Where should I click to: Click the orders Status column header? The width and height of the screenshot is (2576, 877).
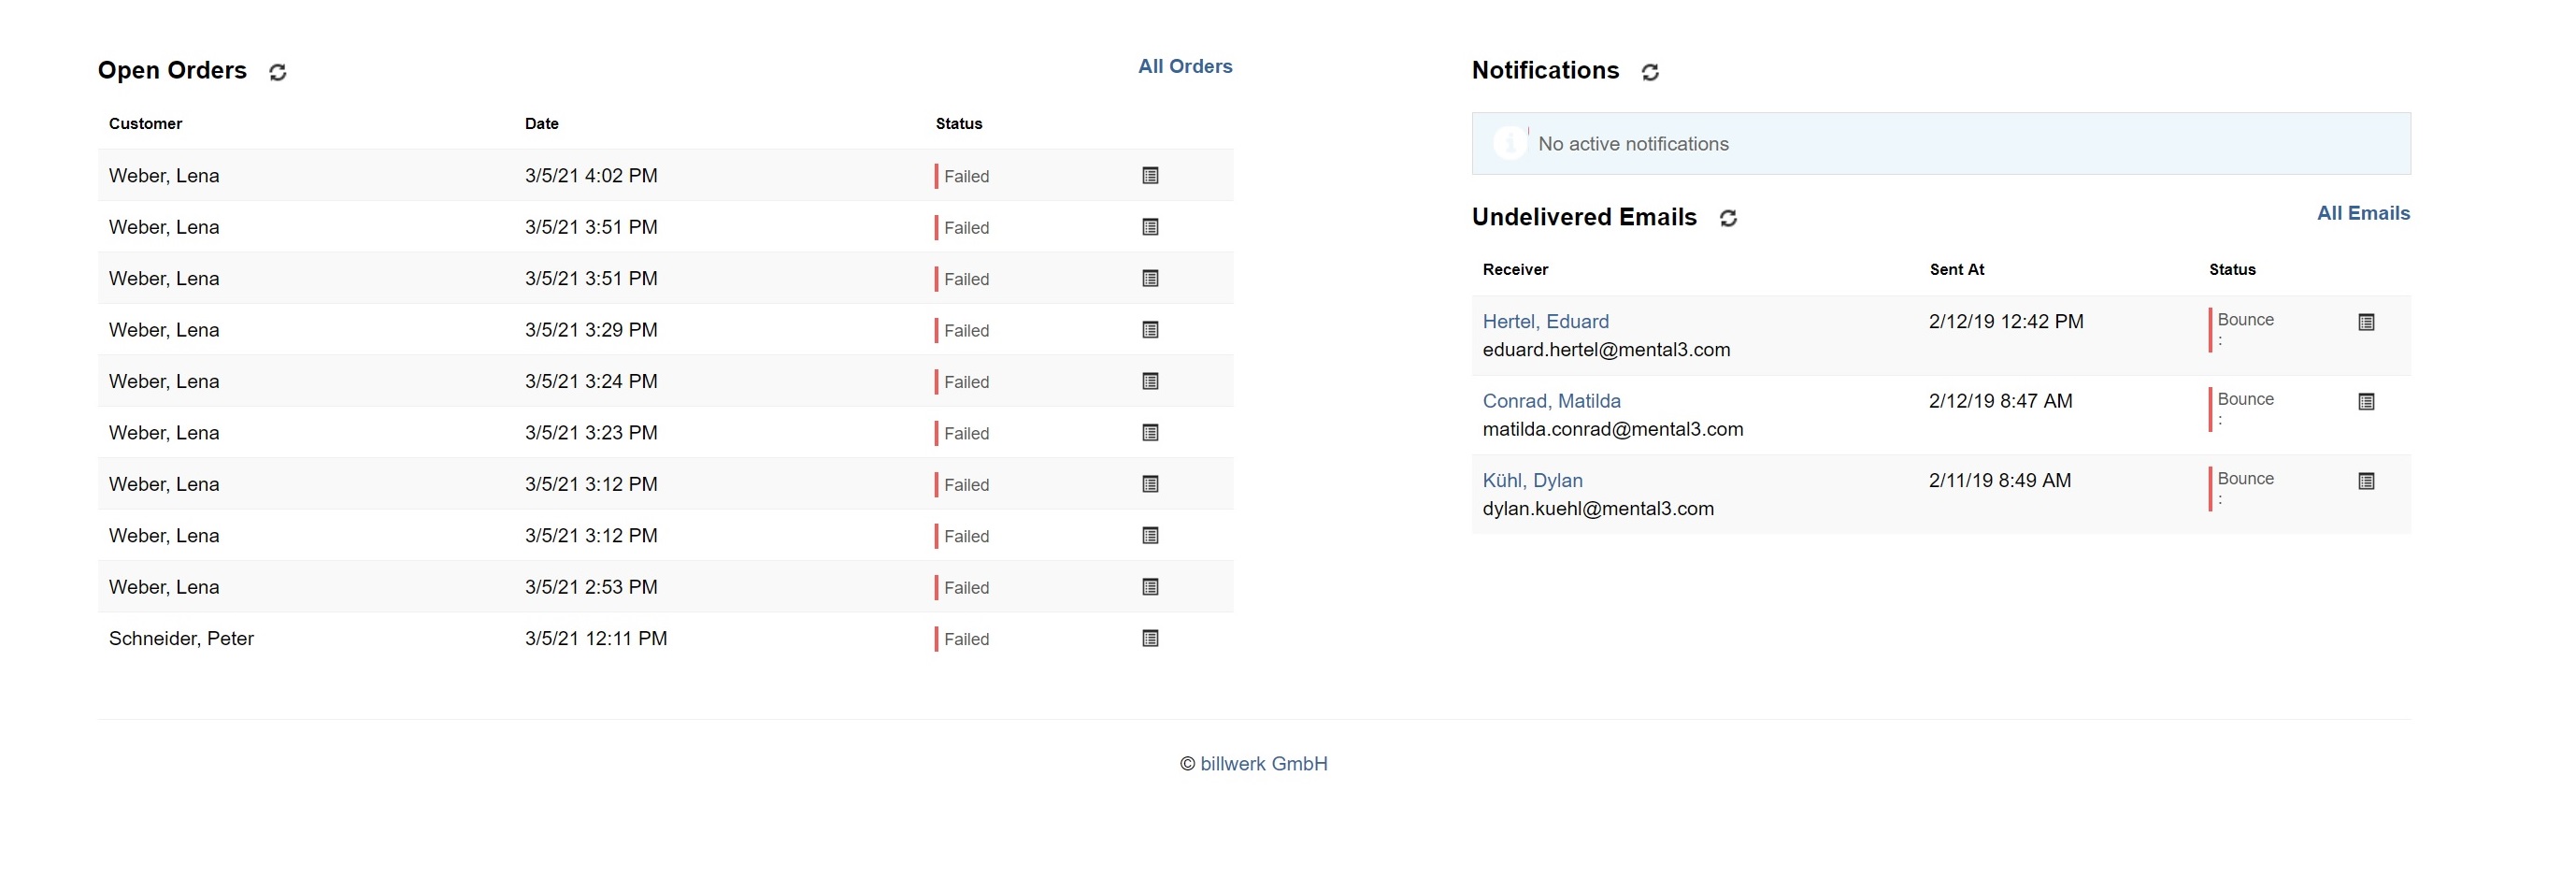958,123
